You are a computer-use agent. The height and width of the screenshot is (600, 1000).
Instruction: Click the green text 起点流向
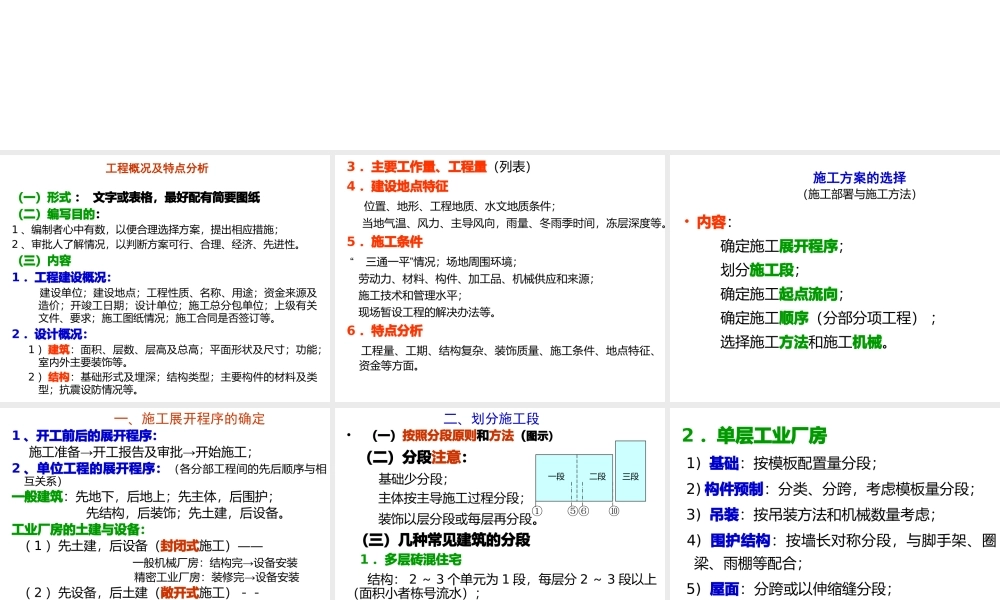(808, 294)
